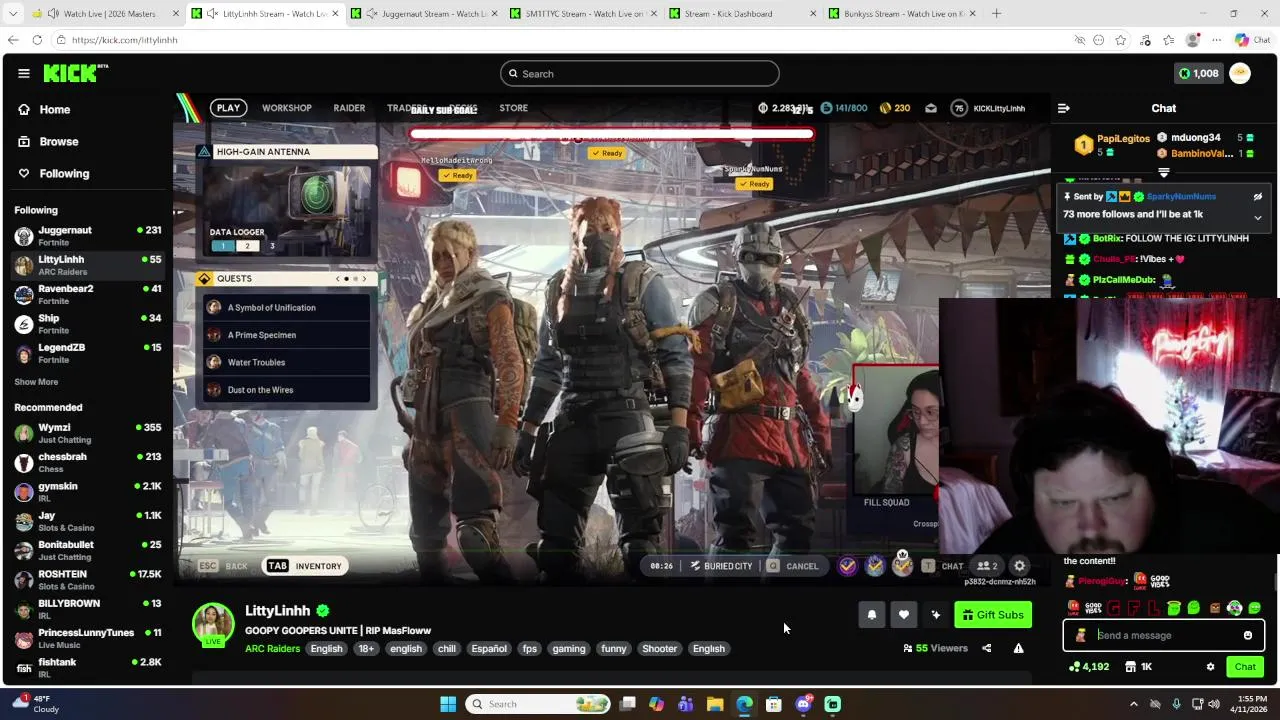This screenshot has height=720, width=1280.
Task: Click the Kick search field
Action: (640, 73)
